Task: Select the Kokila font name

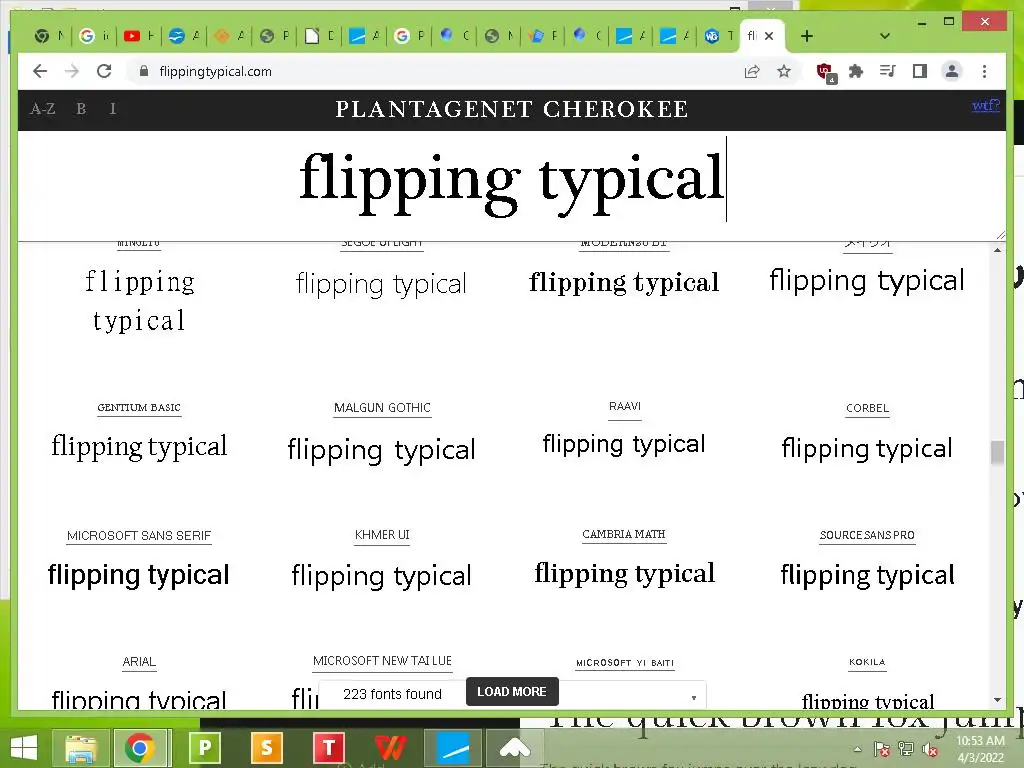Action: tap(867, 662)
